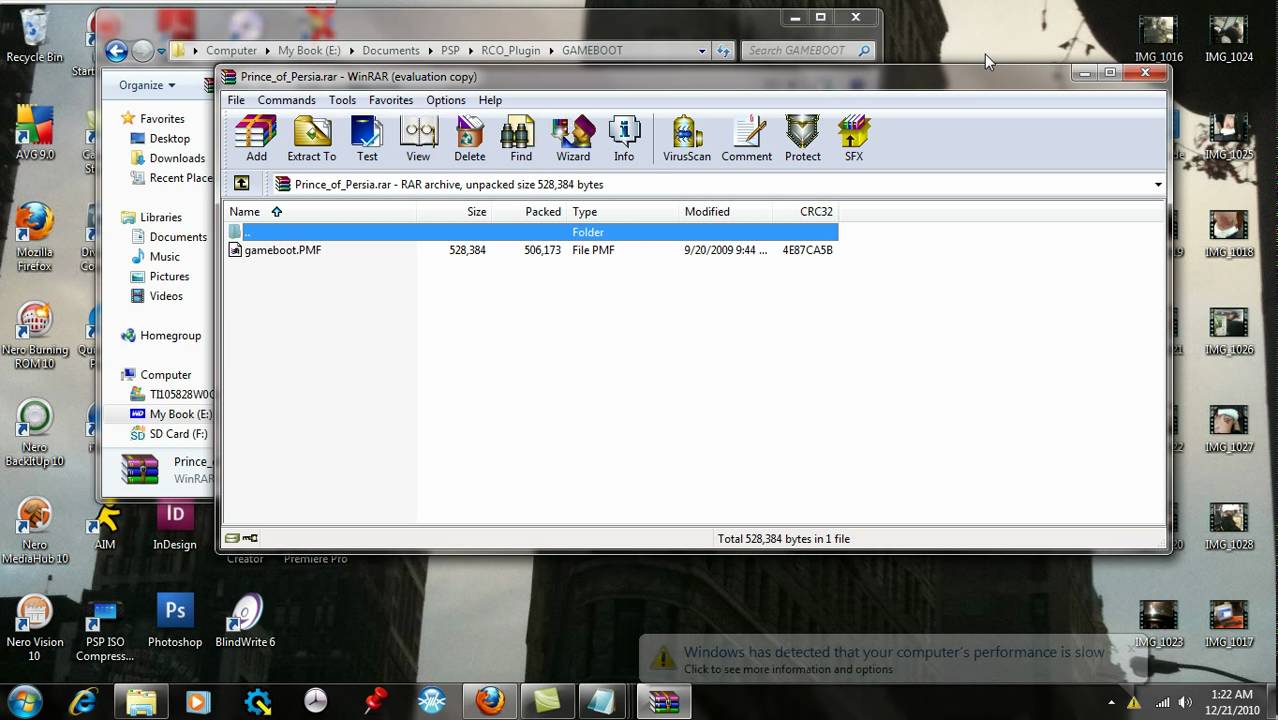Open the File menu
Image resolution: width=1278 pixels, height=720 pixels.
[236, 100]
